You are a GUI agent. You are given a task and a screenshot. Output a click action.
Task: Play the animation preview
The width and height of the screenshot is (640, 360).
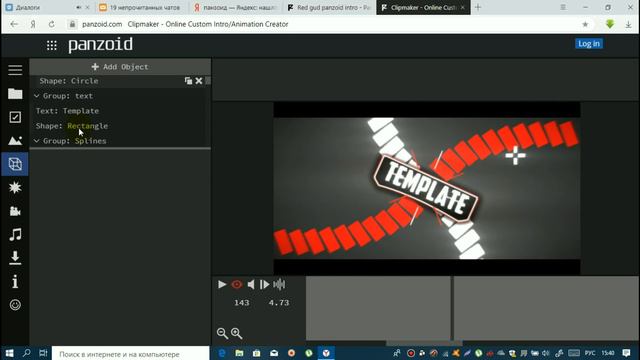coord(222,284)
